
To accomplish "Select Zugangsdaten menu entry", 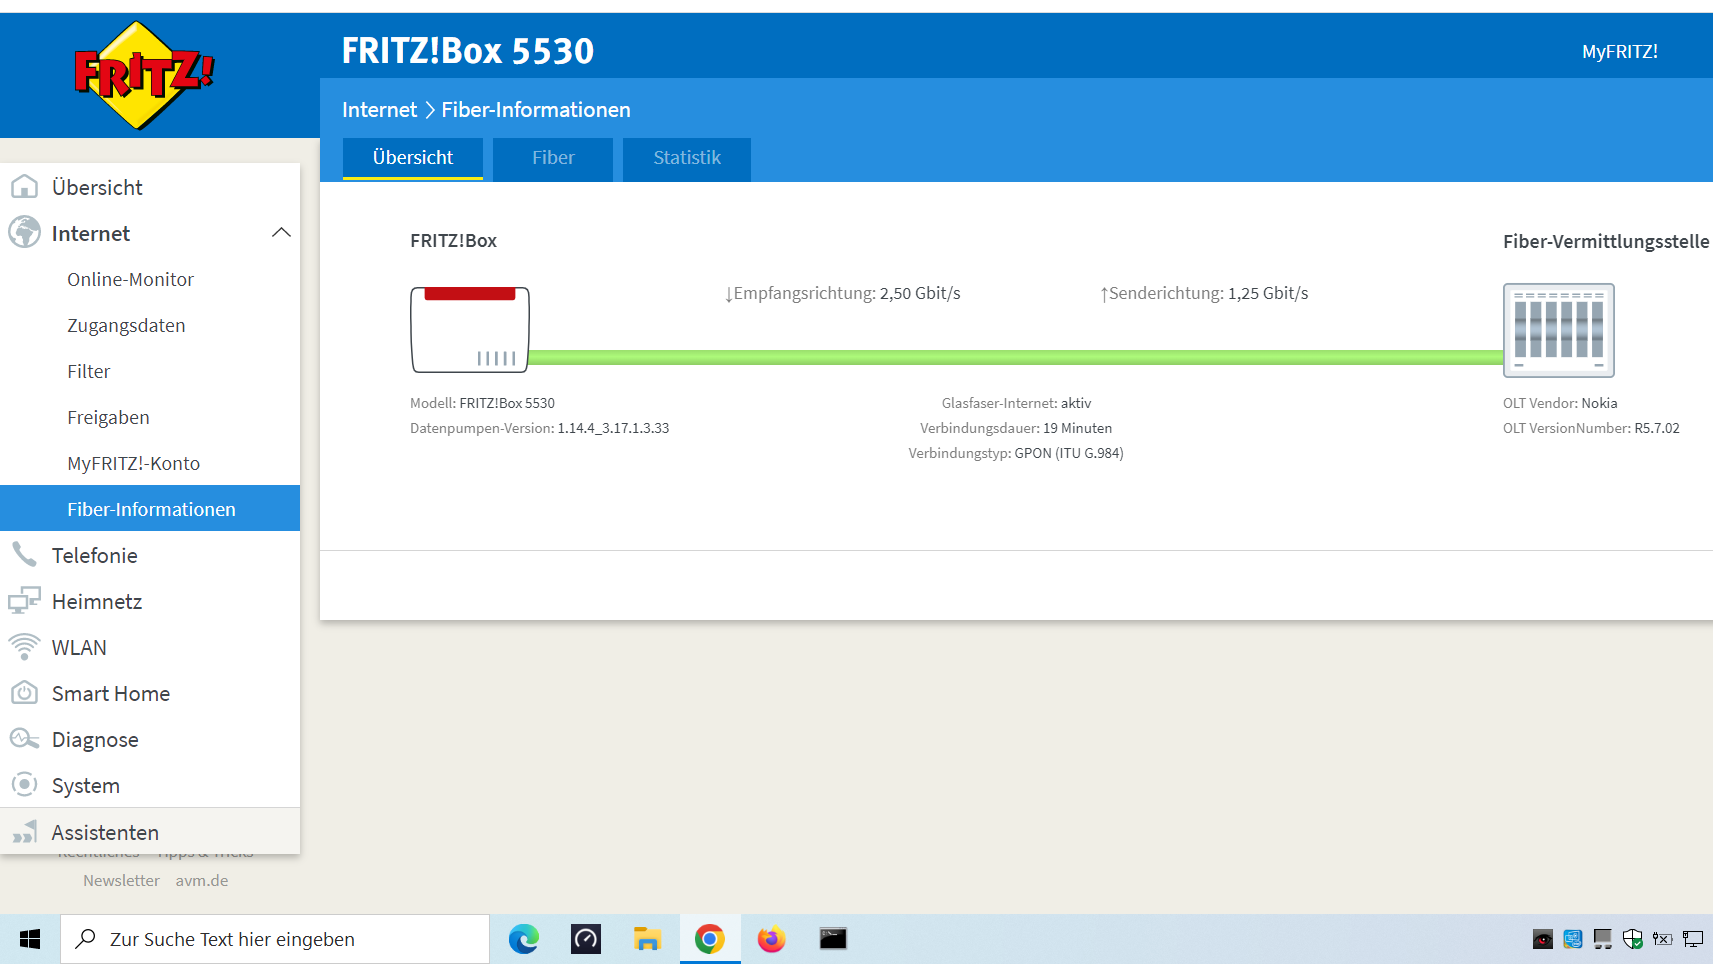I will 126,325.
